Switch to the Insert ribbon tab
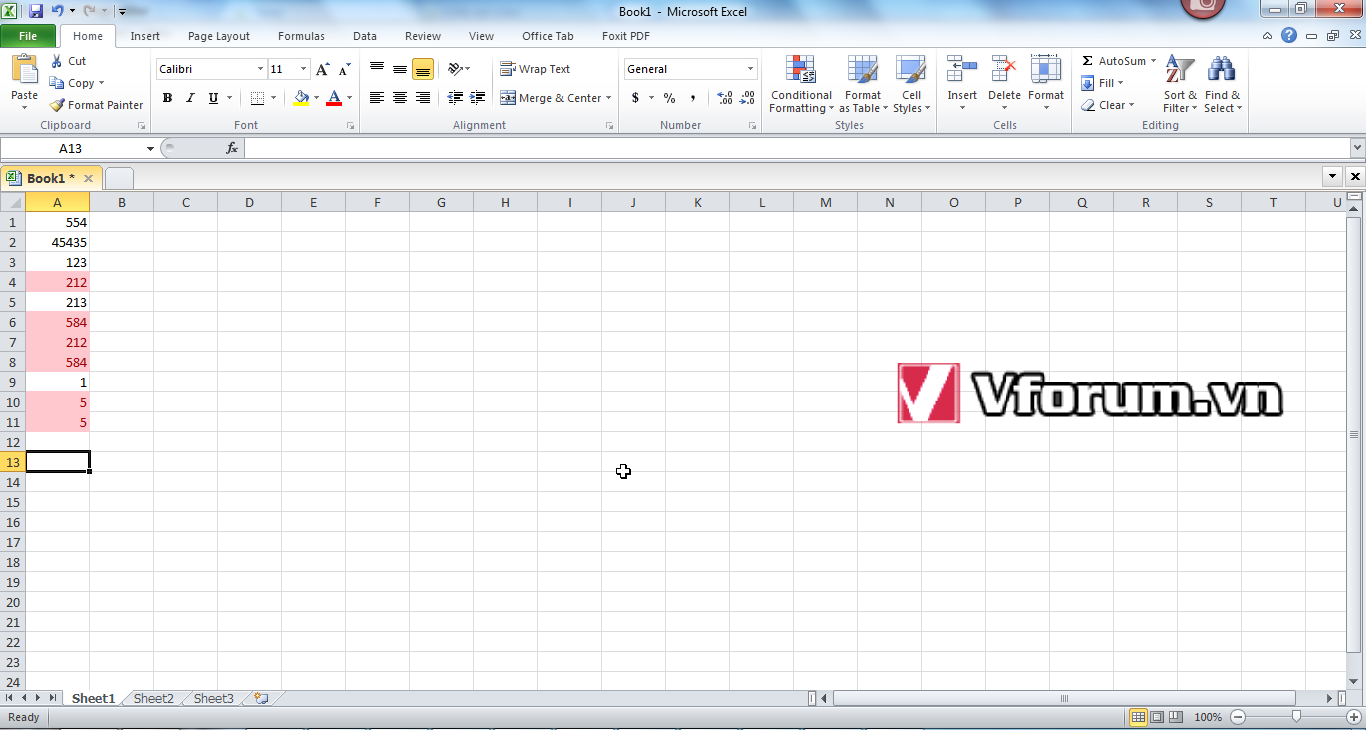The image size is (1366, 730). [x=145, y=36]
